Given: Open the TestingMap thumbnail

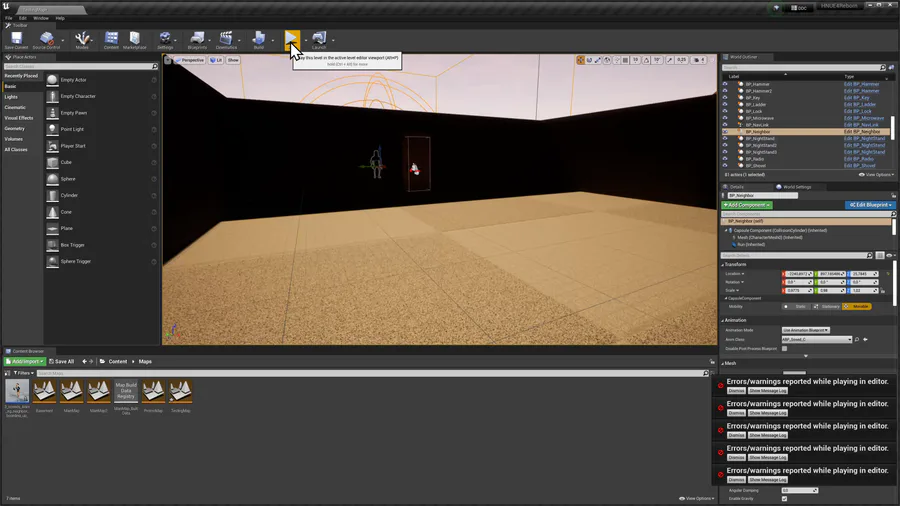Looking at the screenshot, I should [180, 392].
